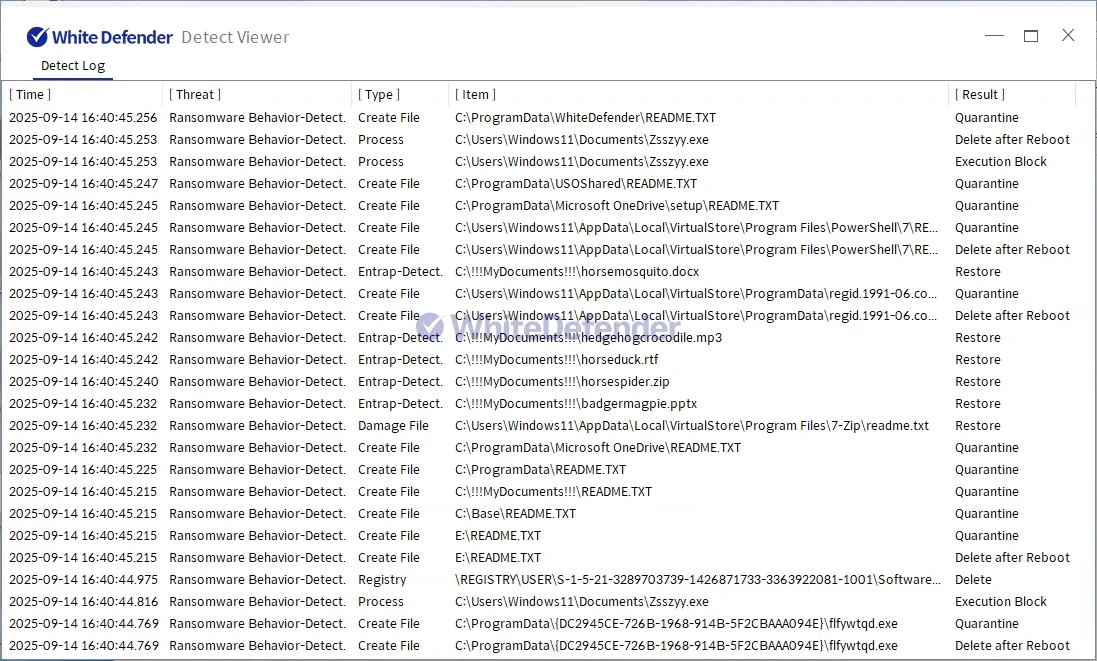Close the Detect Viewer window

pos(1068,36)
